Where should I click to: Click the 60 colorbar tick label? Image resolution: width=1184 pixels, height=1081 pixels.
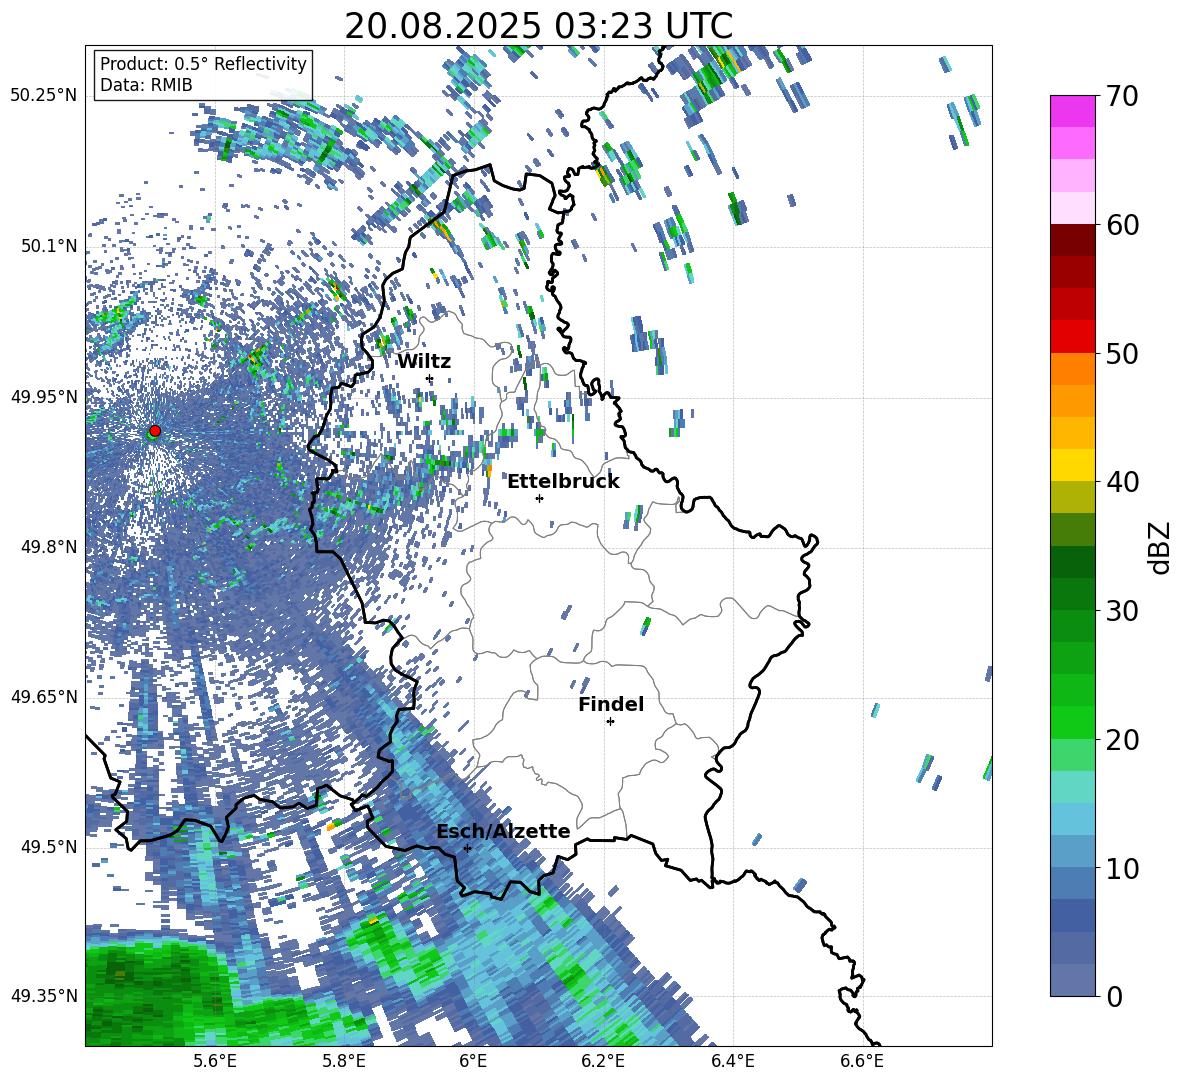(1122, 225)
